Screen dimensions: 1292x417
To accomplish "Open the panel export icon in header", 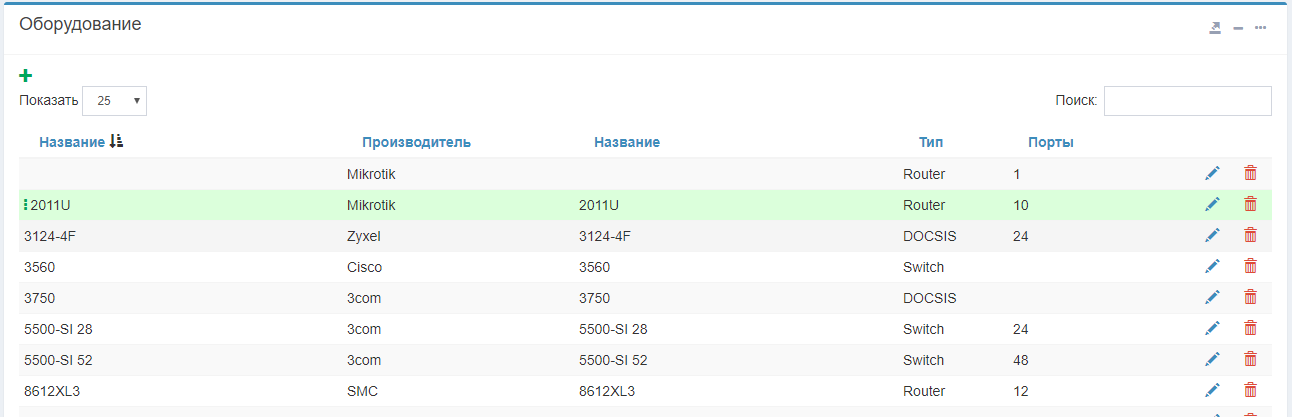I will pyautogui.click(x=1215, y=28).
